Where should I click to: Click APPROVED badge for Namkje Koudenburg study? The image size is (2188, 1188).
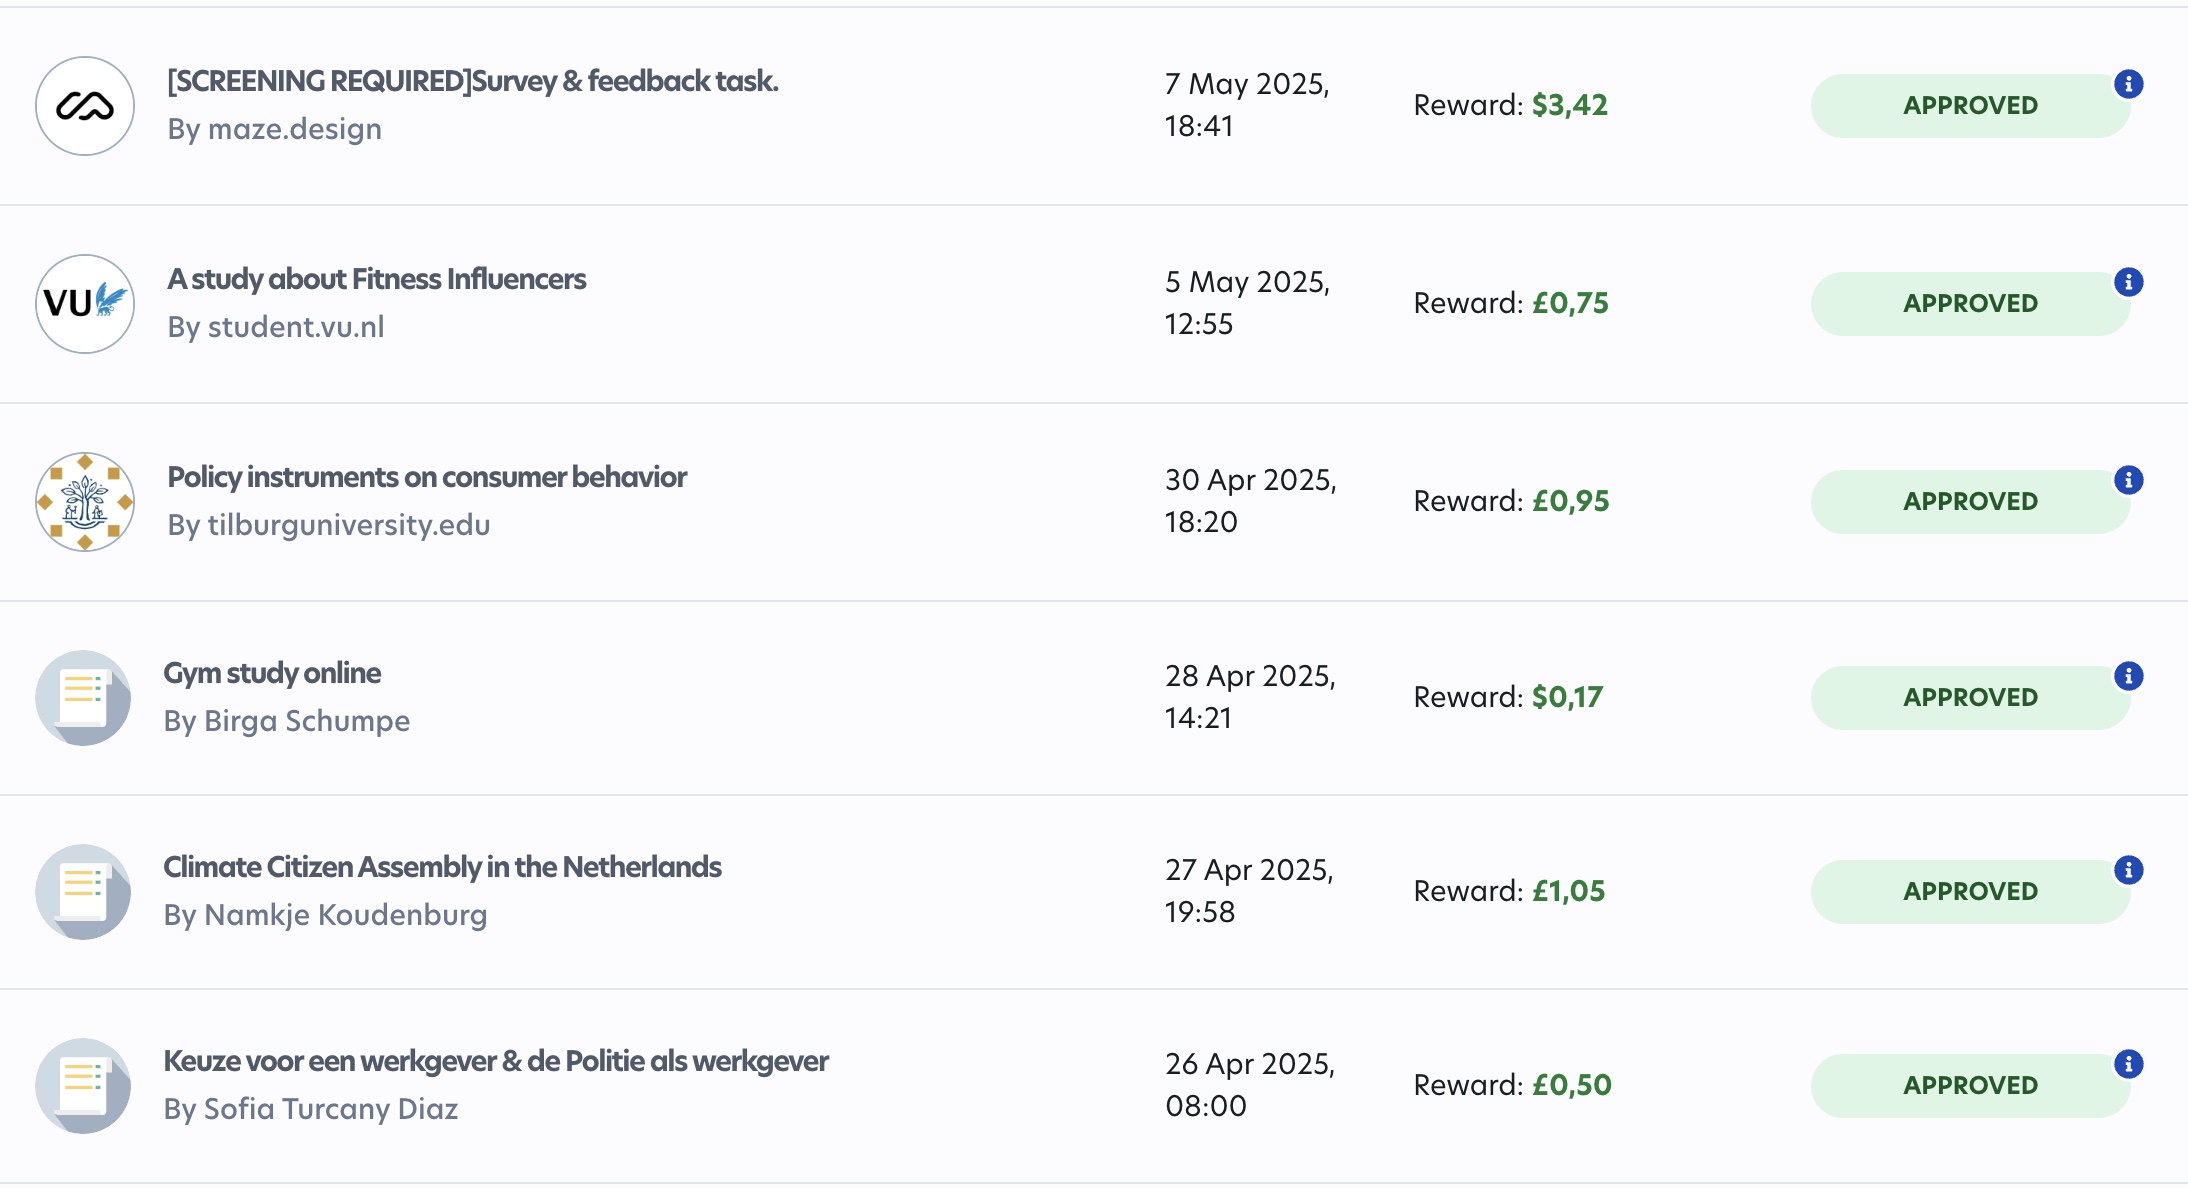pyautogui.click(x=1970, y=892)
